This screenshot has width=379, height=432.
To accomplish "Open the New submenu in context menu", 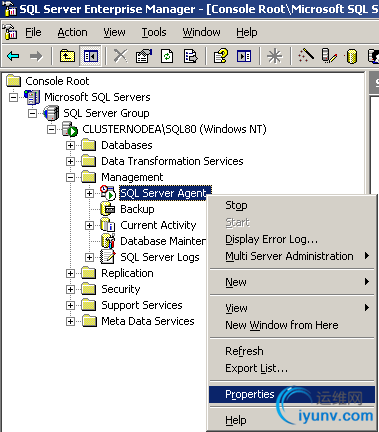I will [x=291, y=282].
